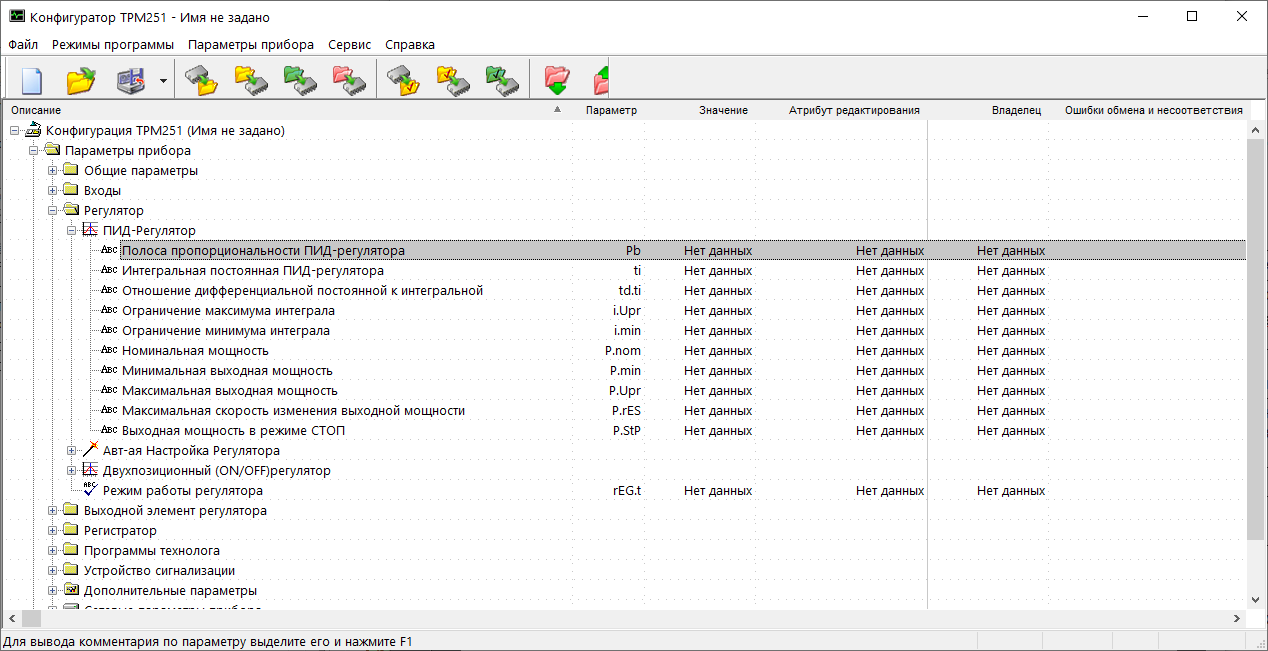Collapse the Параметры прибора branch
The width and height of the screenshot is (1268, 651).
click(x=34, y=151)
